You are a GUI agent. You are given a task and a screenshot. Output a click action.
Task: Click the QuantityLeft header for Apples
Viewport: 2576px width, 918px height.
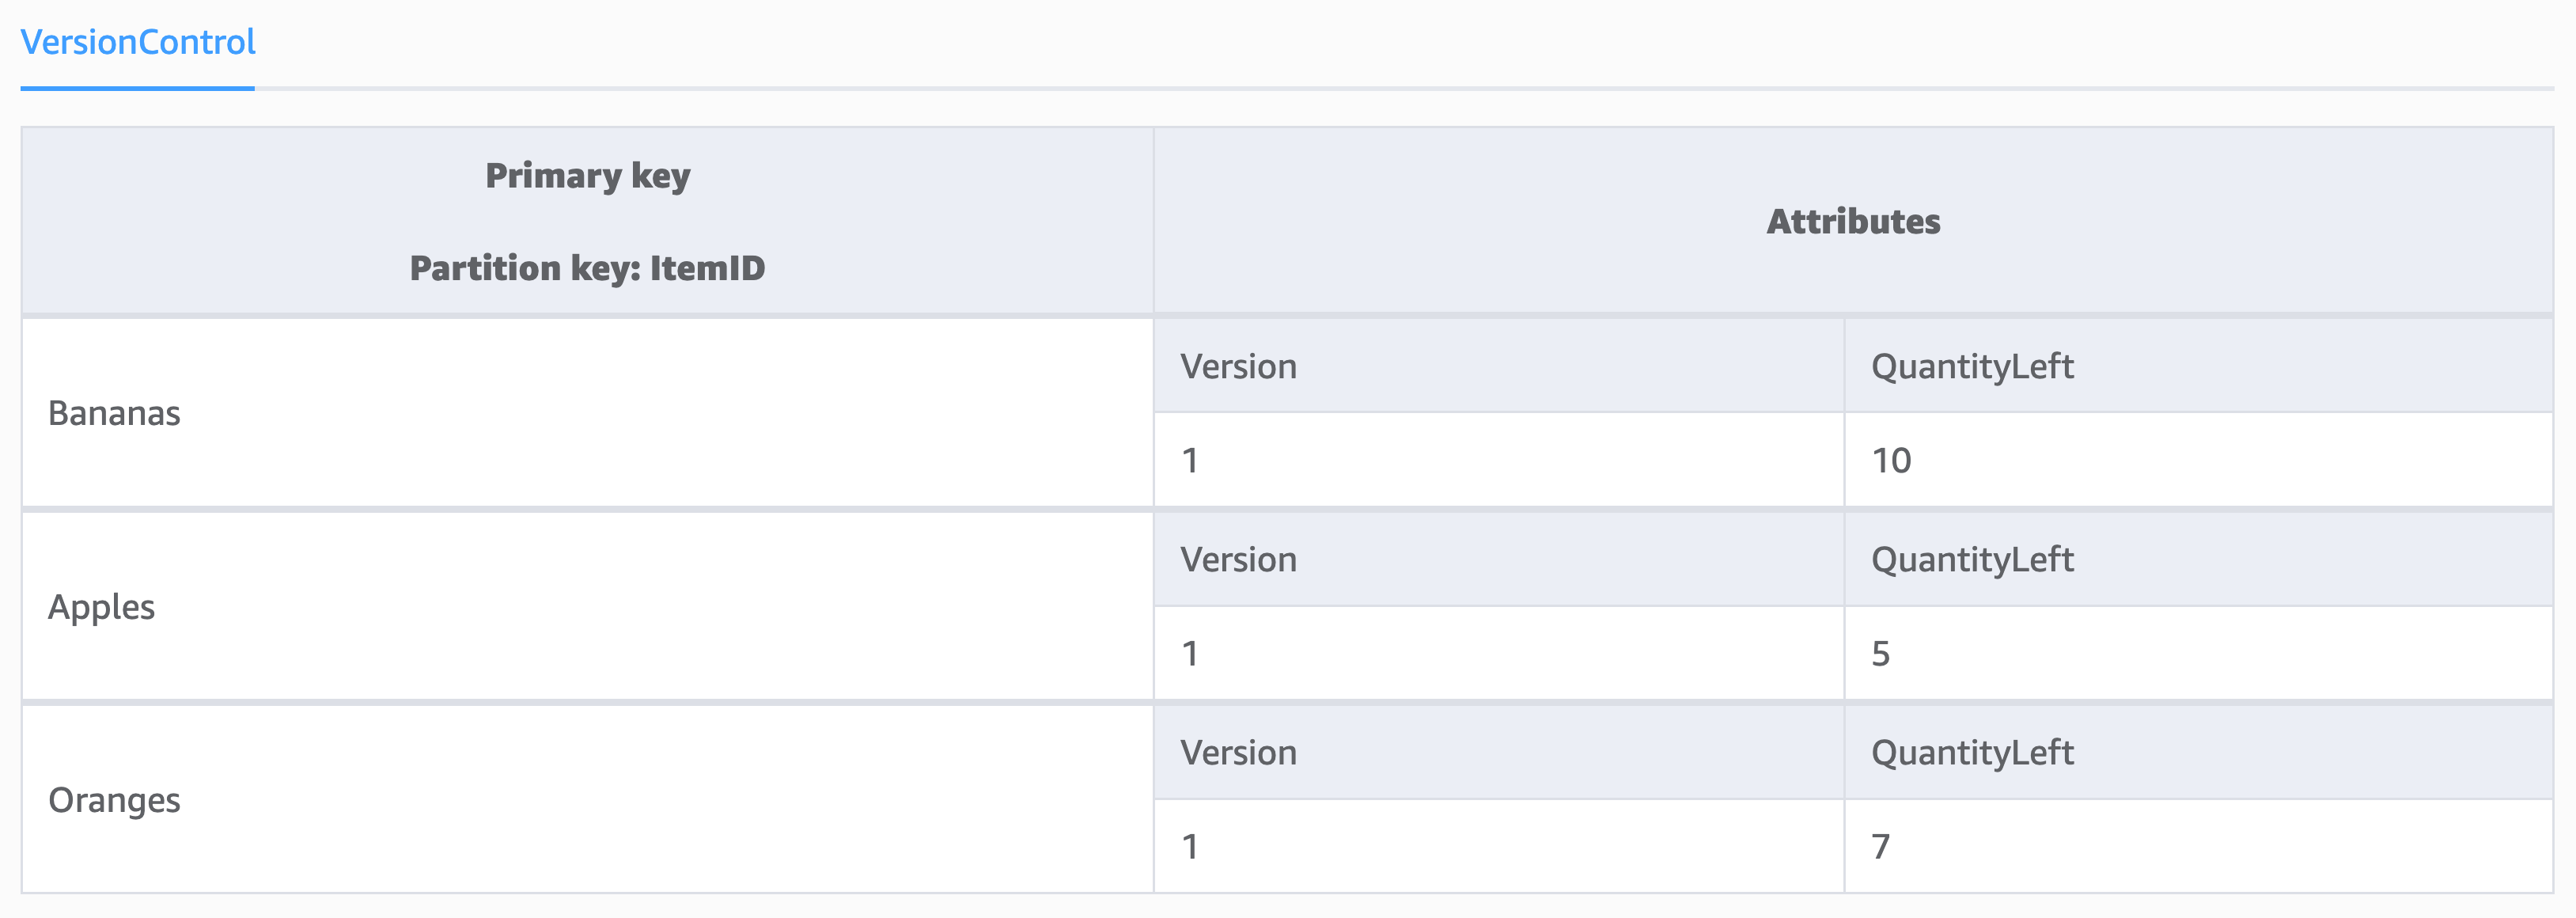point(1972,559)
